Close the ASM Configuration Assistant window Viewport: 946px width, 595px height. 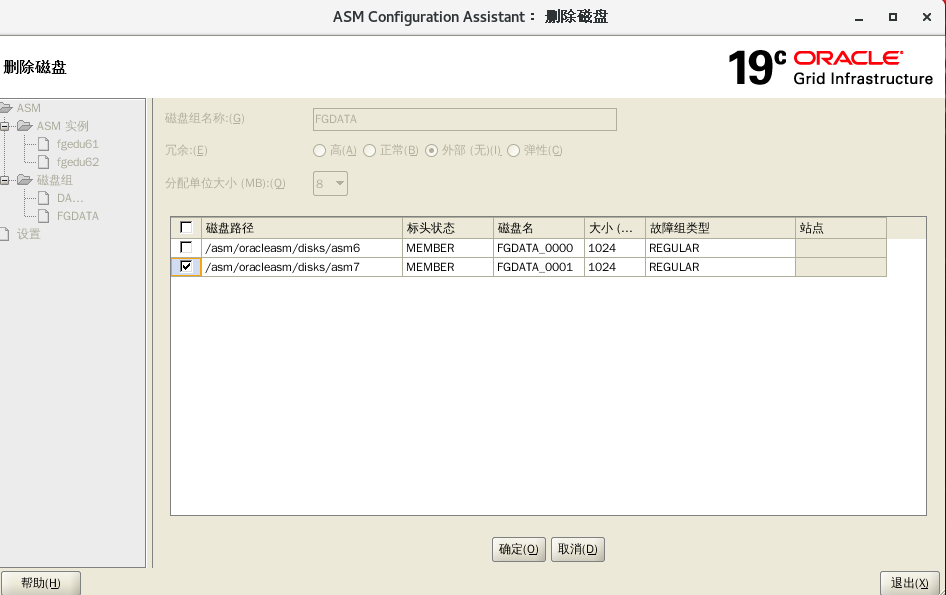(x=927, y=18)
